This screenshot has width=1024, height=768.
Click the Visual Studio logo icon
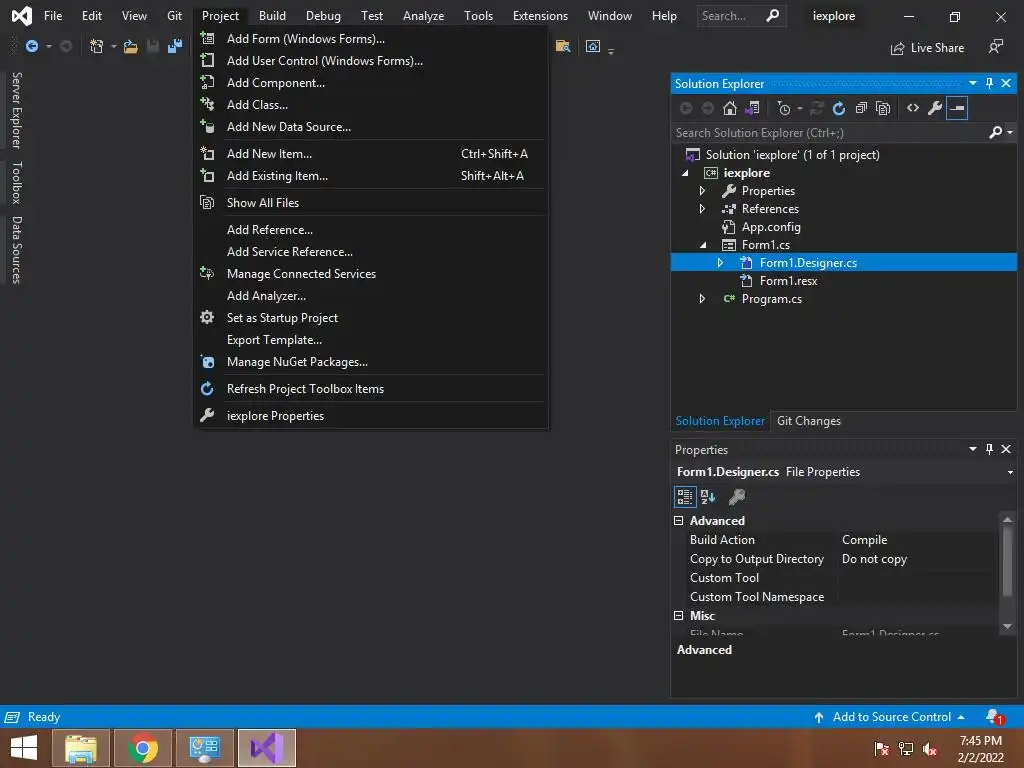point(22,16)
